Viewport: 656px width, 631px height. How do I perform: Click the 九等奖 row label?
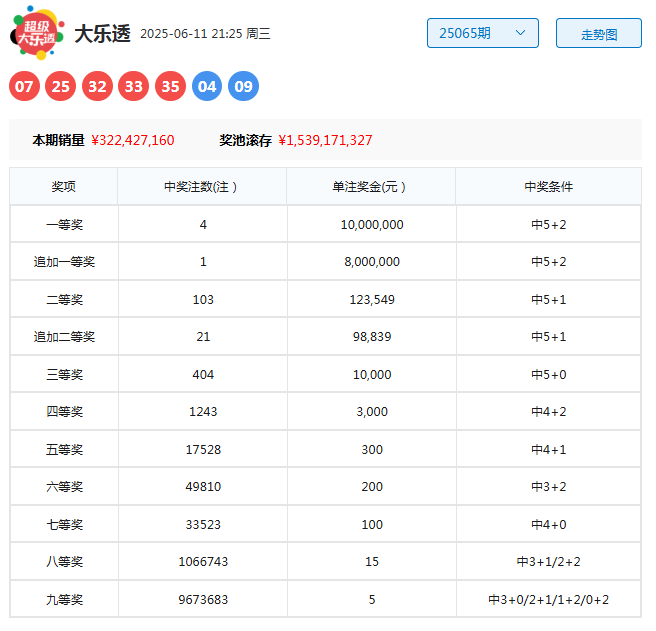(x=64, y=600)
